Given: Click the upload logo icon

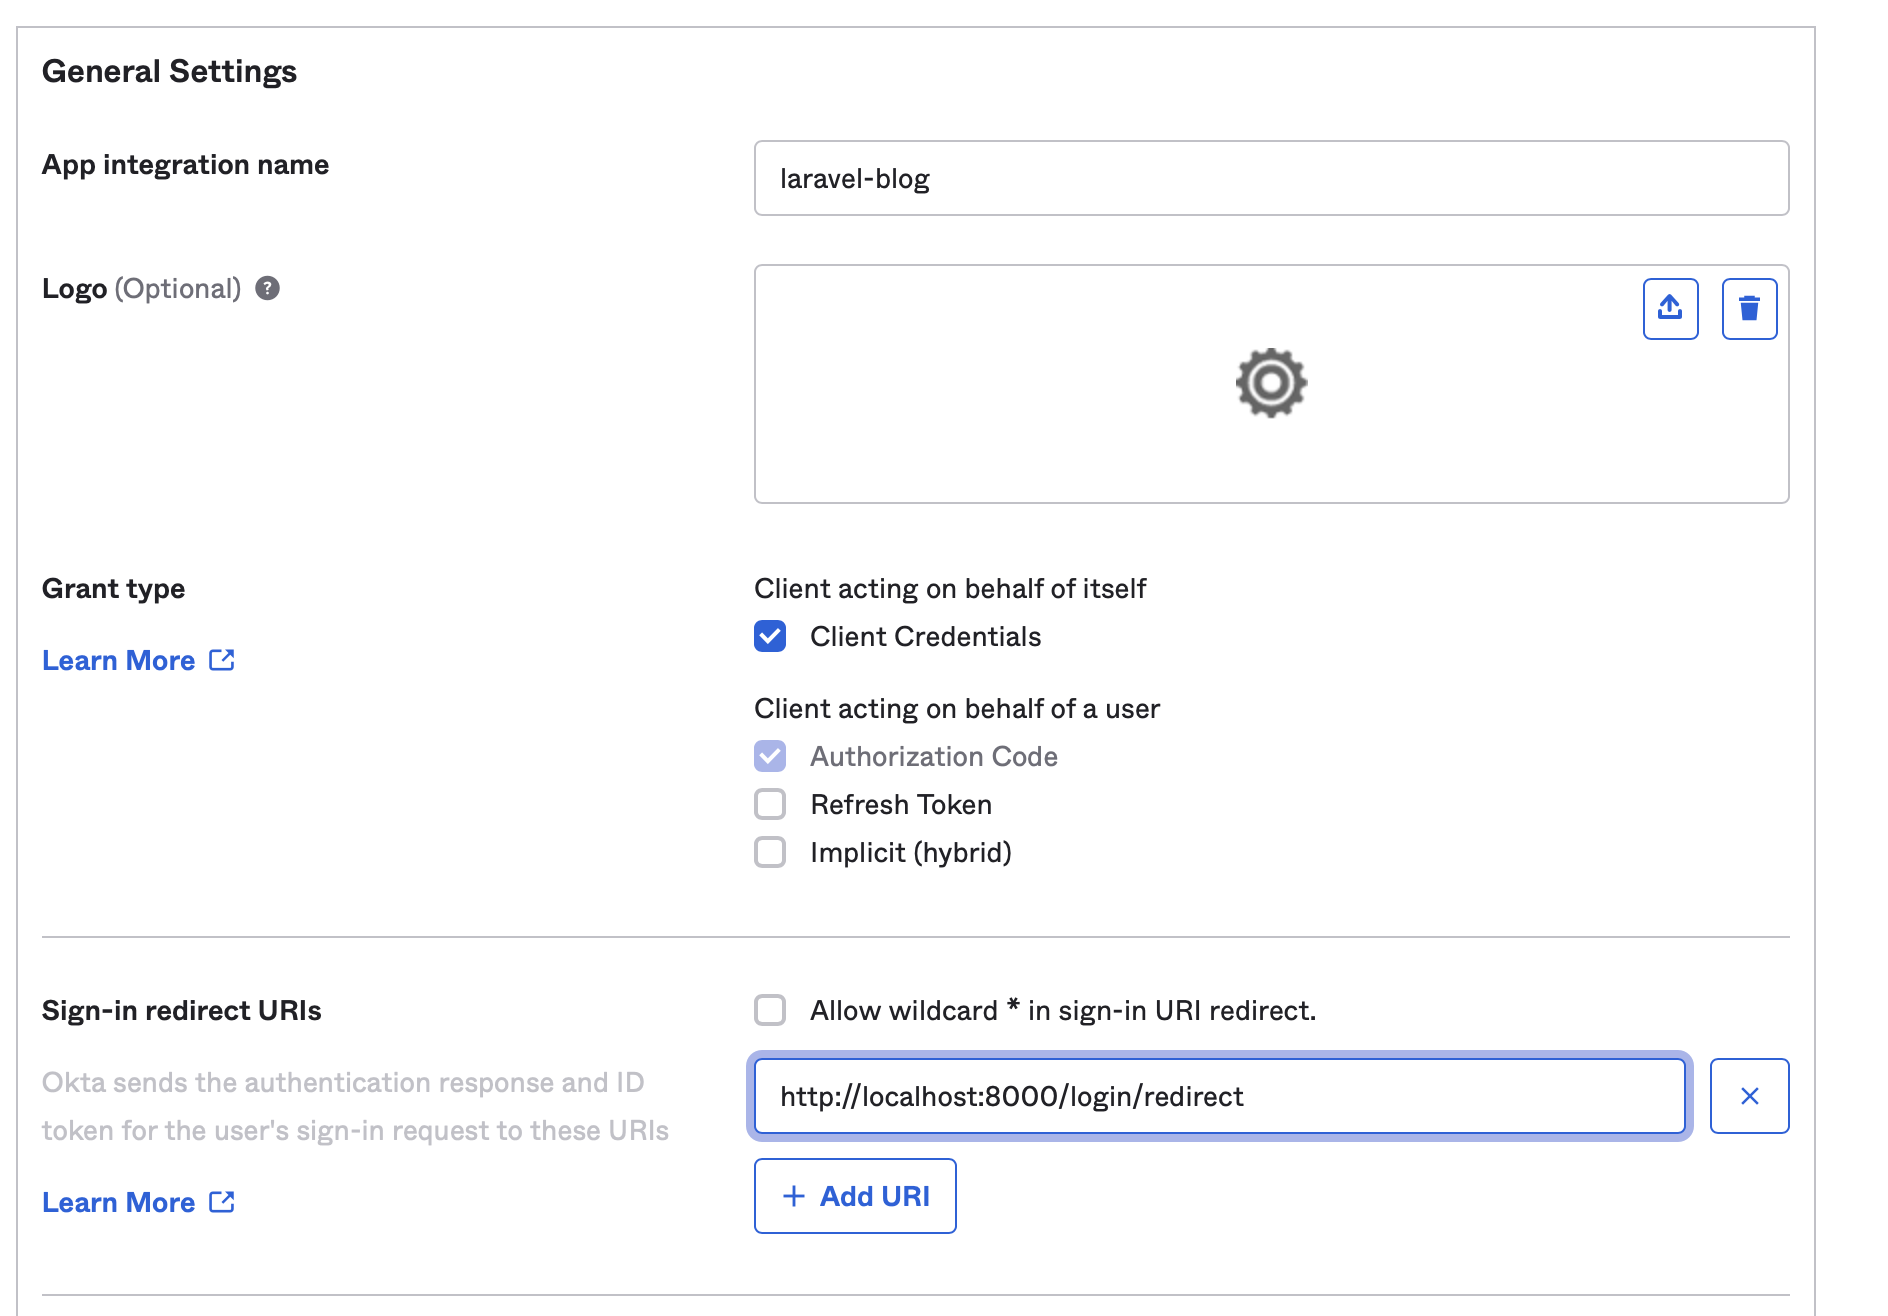Looking at the screenshot, I should 1670,308.
